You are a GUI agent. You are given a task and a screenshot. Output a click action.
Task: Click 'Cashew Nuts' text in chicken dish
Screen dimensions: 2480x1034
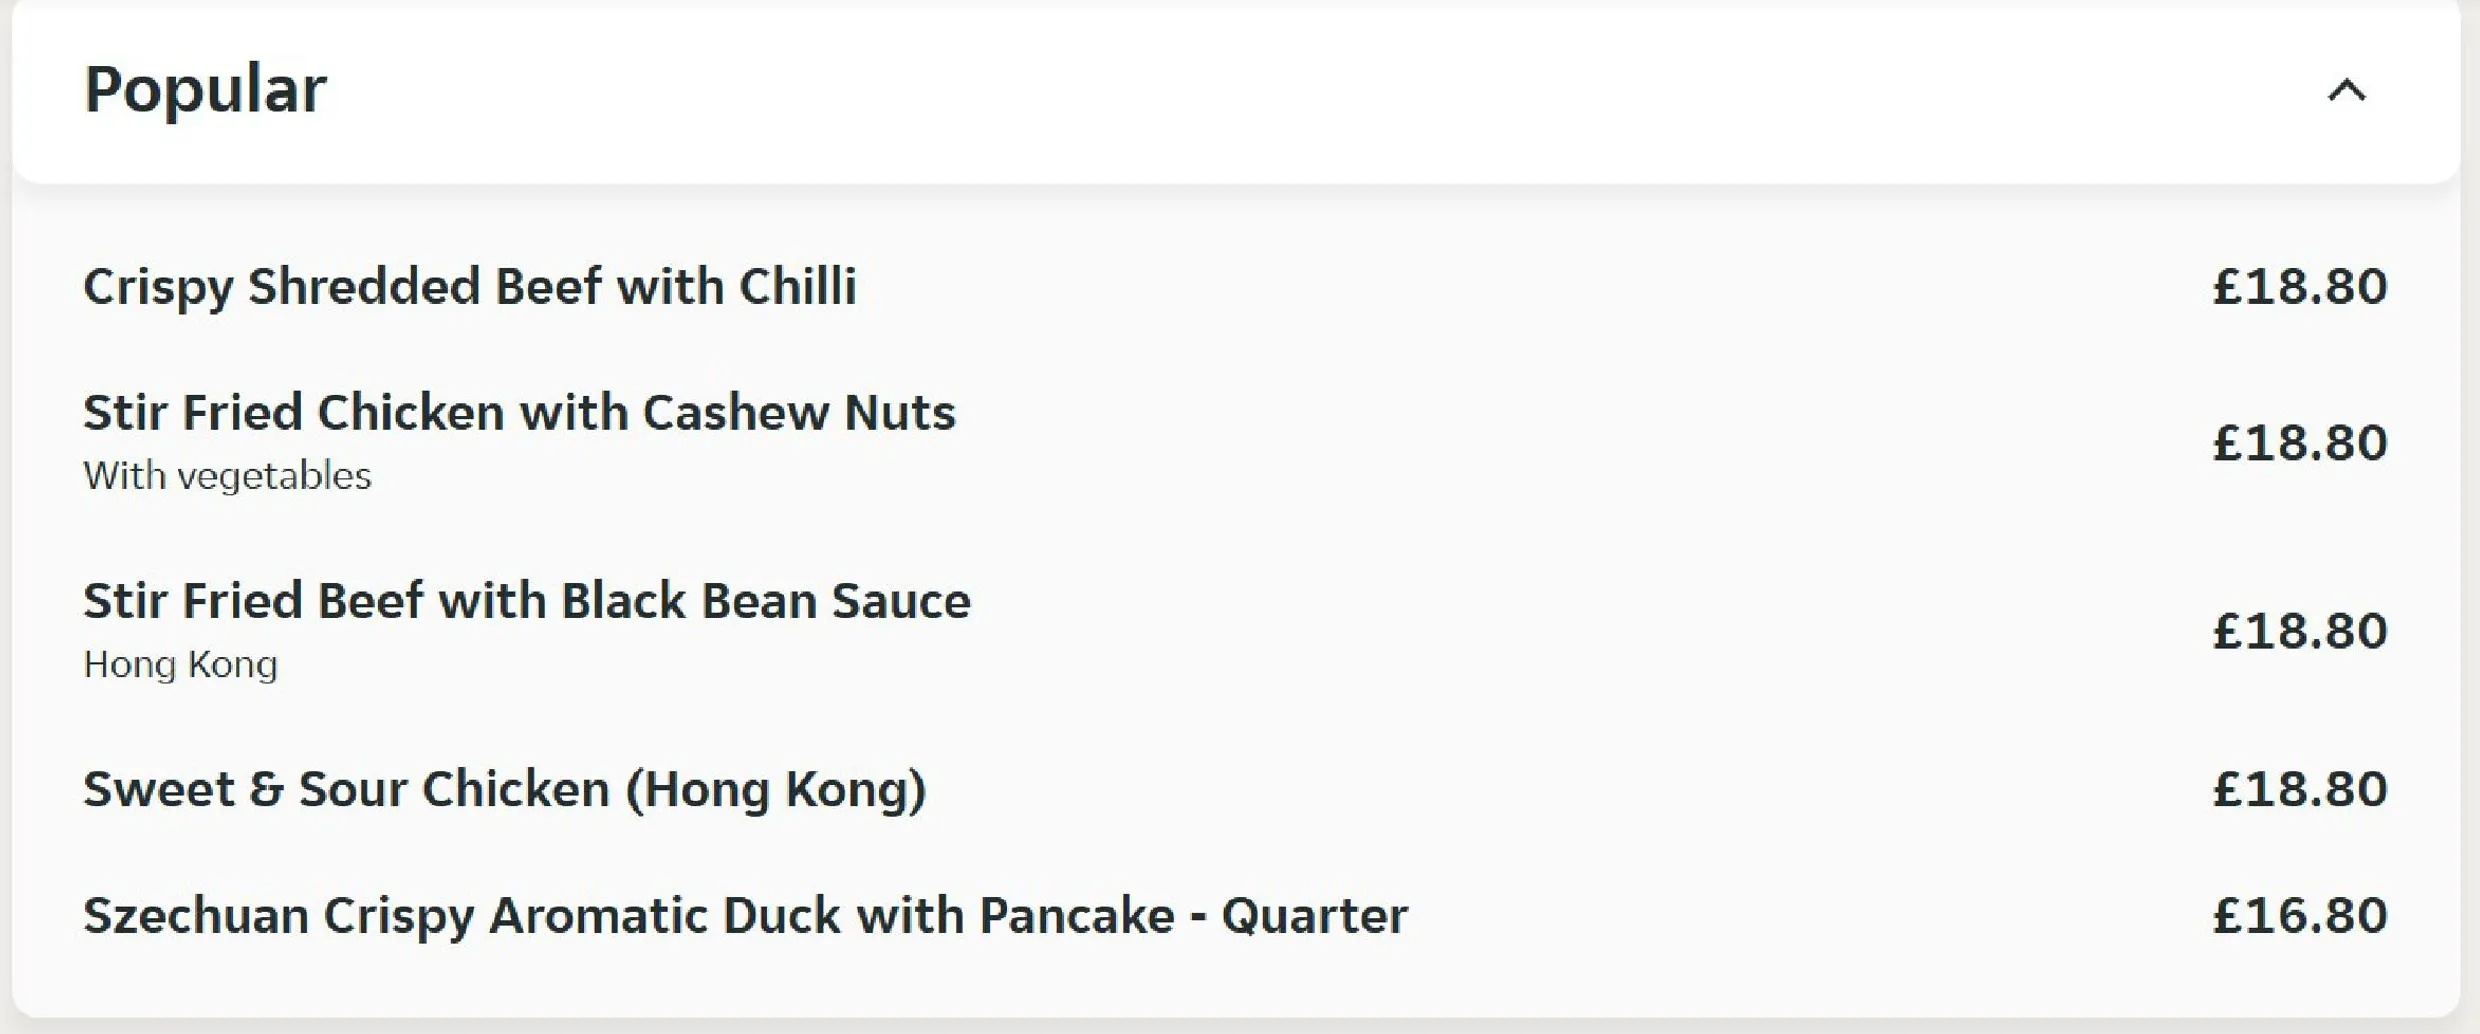(799, 412)
